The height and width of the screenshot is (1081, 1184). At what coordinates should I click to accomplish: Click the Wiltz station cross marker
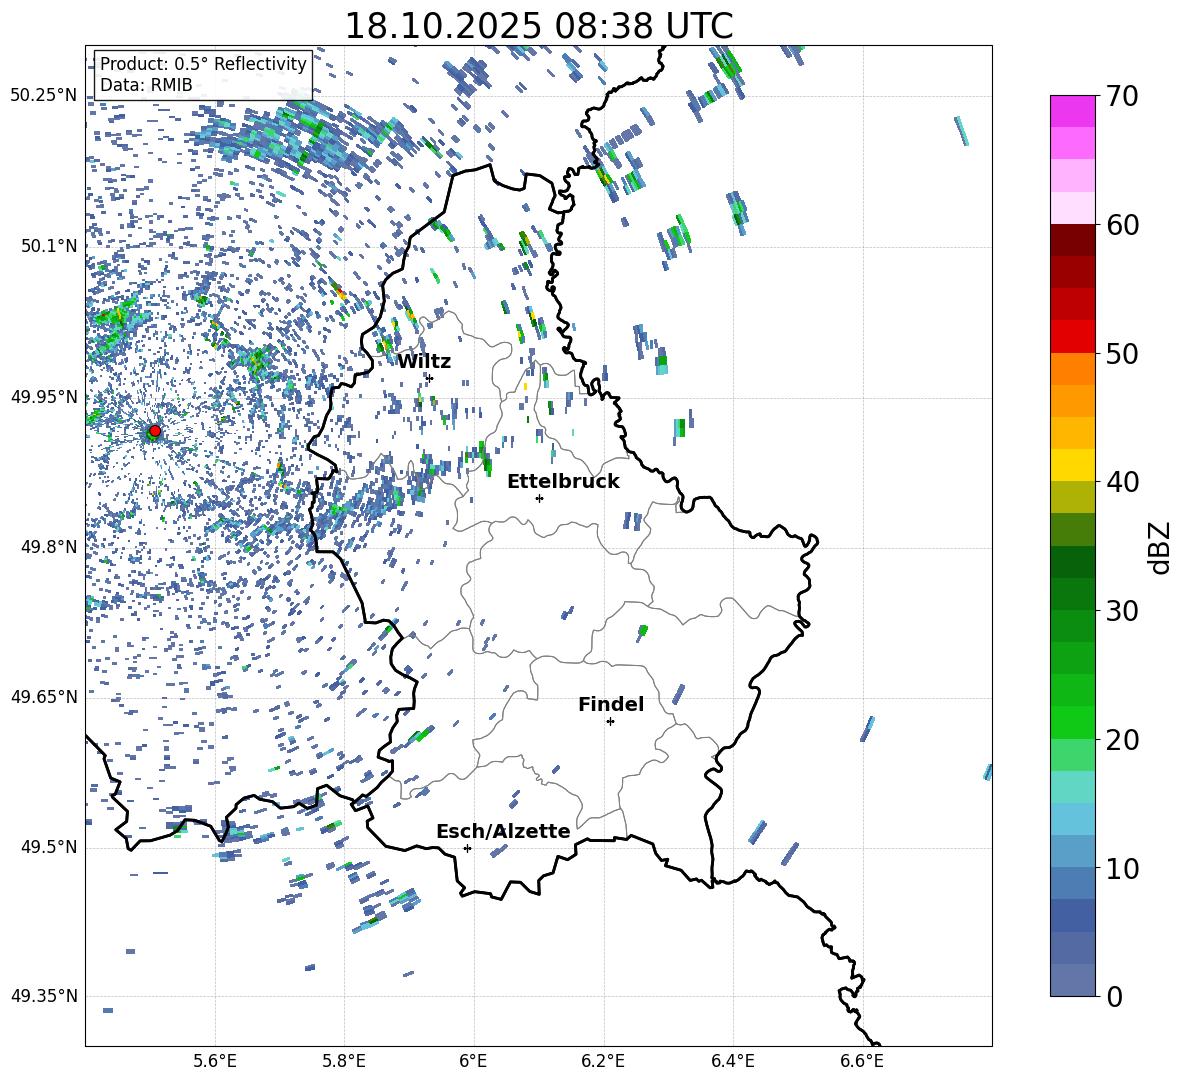coord(429,378)
